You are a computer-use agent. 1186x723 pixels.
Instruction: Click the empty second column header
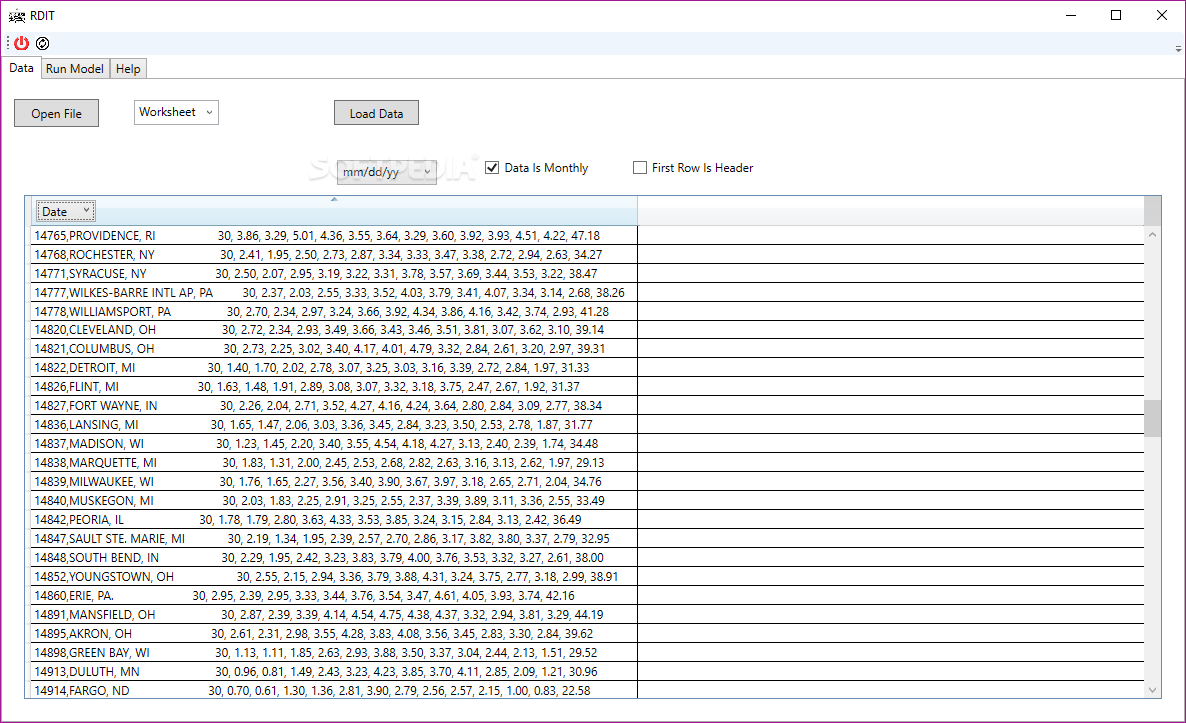point(891,211)
